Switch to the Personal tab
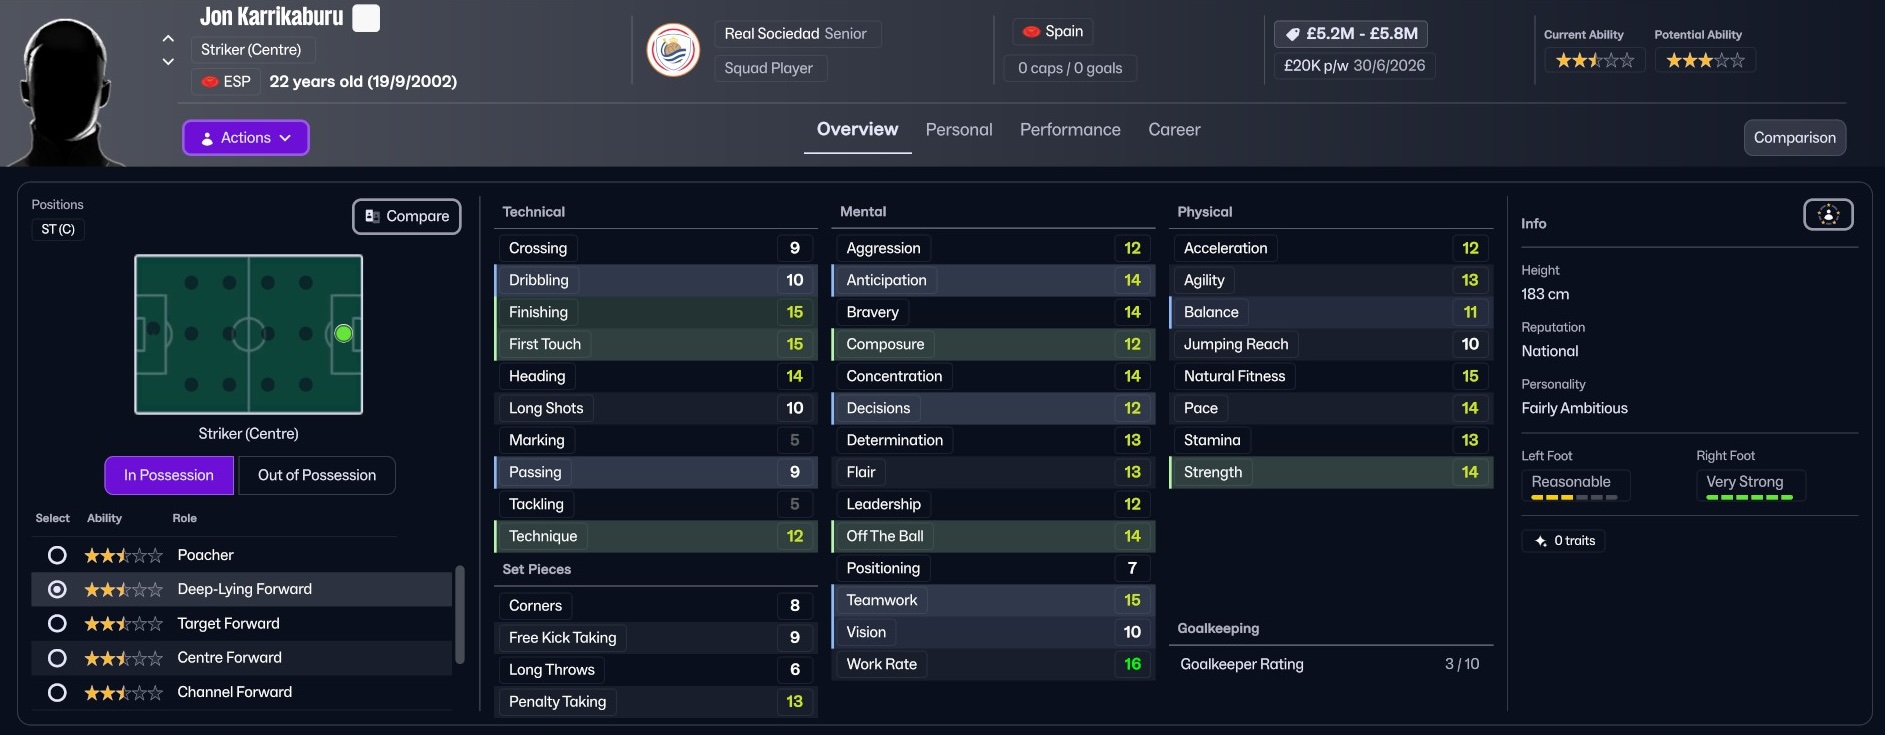 pyautogui.click(x=958, y=130)
